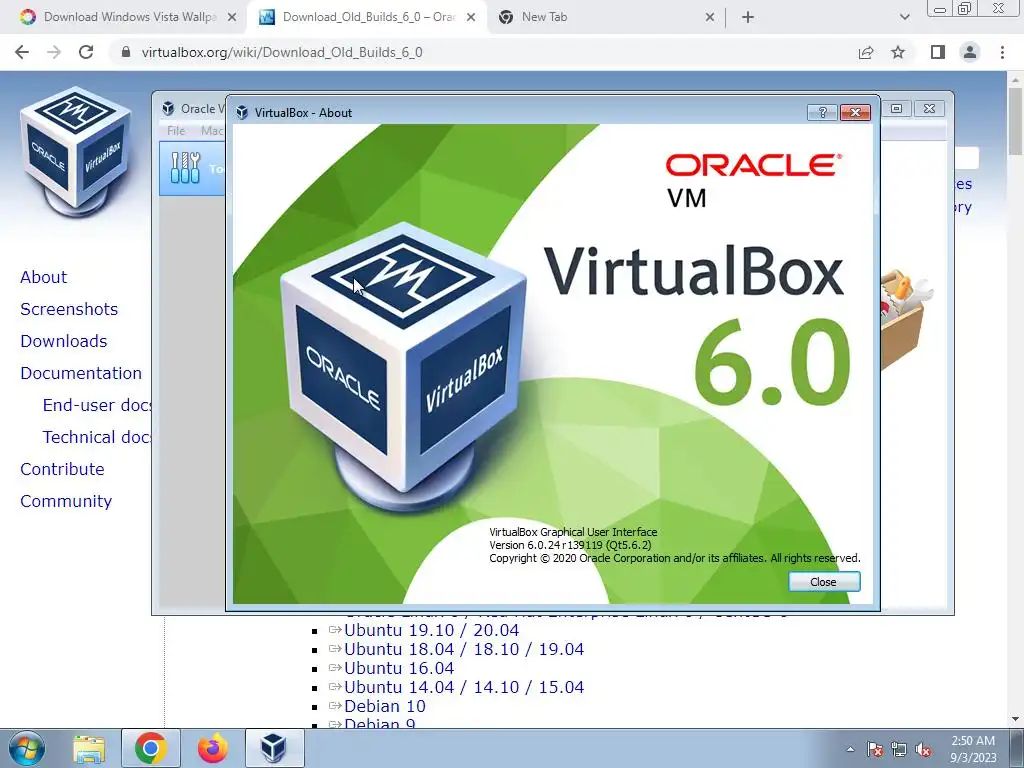Go back in the browser

[x=22, y=52]
